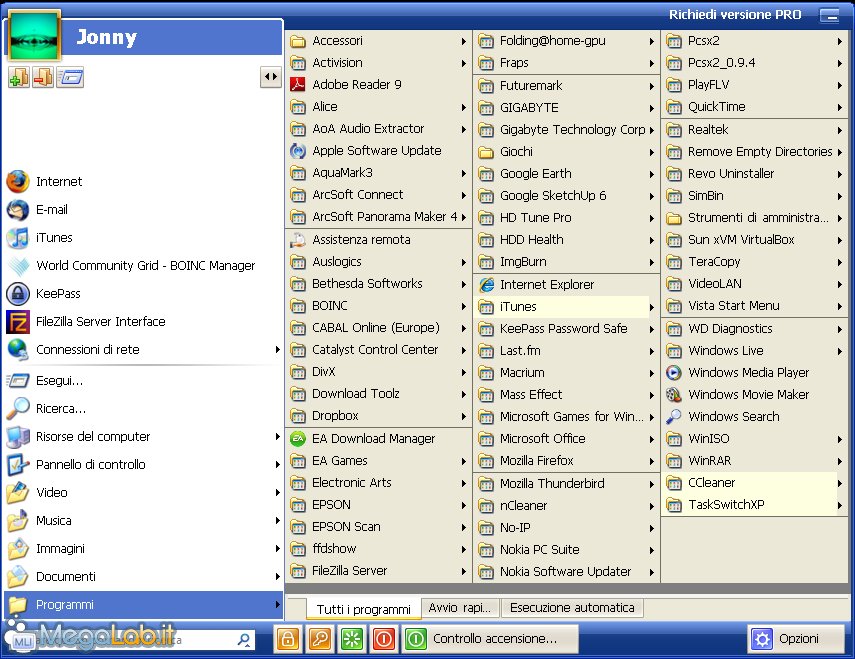Click the Adobe Reader 9 icon
The width and height of the screenshot is (855, 659).
tap(298, 84)
